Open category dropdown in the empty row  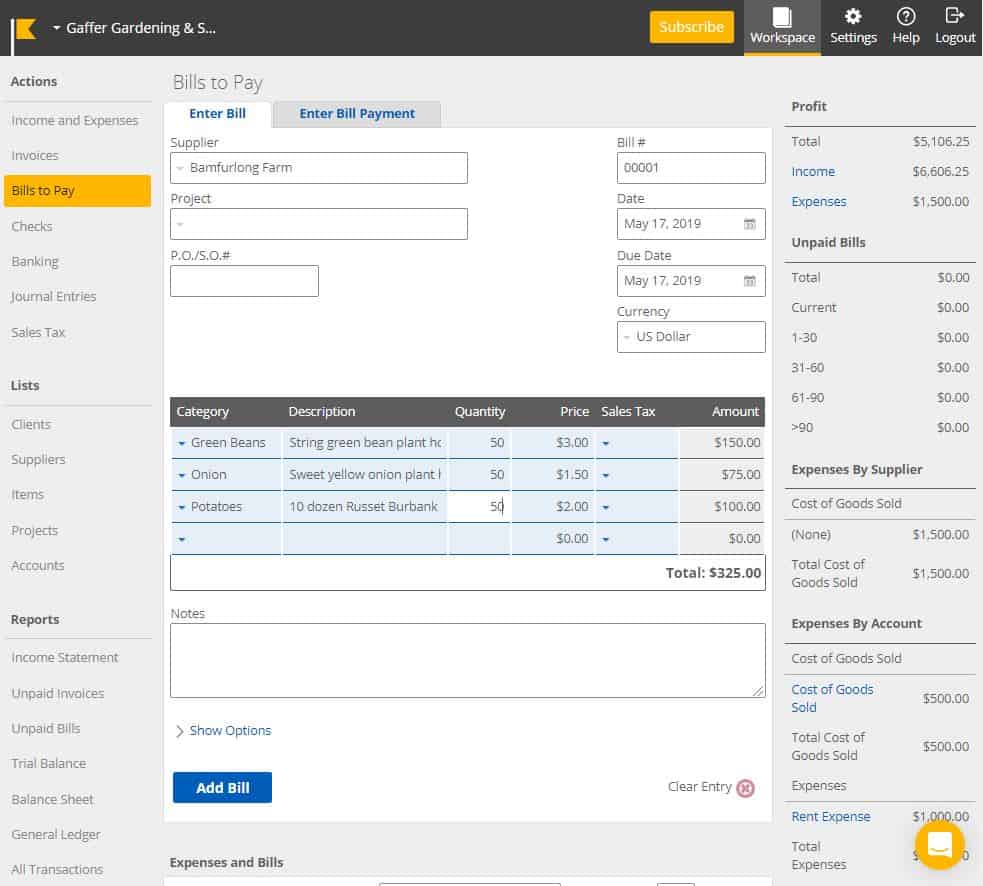click(x=182, y=539)
